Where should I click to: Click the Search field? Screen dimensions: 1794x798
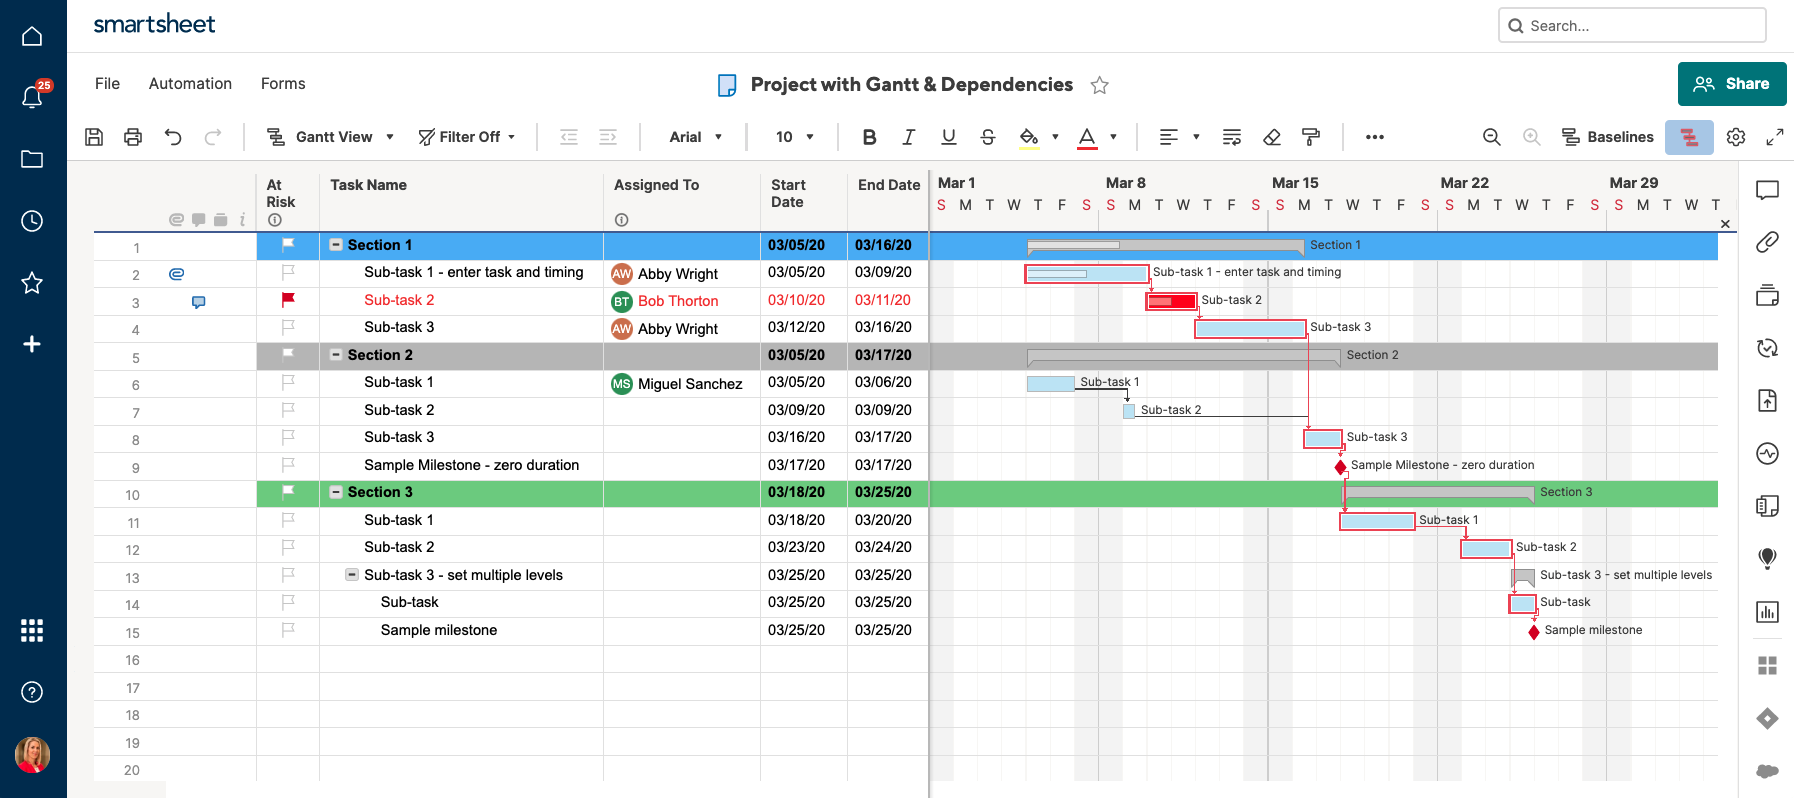1632,26
